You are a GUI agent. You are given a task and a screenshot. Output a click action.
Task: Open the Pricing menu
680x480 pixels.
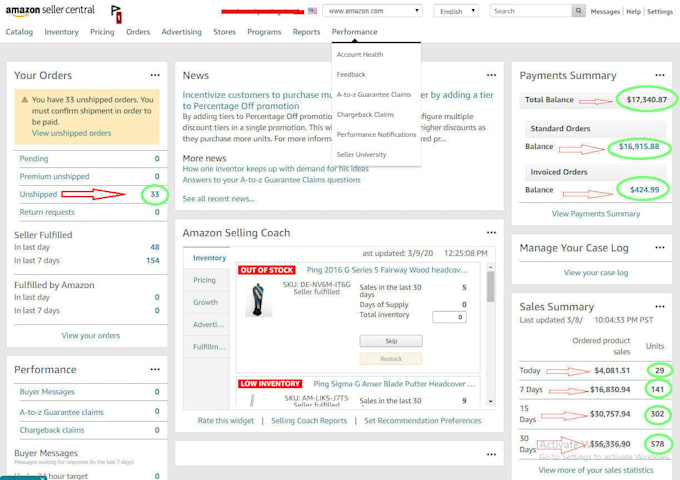point(102,32)
